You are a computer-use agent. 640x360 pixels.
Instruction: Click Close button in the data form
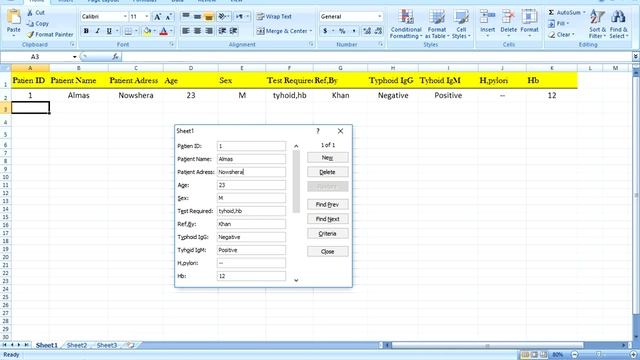(x=328, y=252)
